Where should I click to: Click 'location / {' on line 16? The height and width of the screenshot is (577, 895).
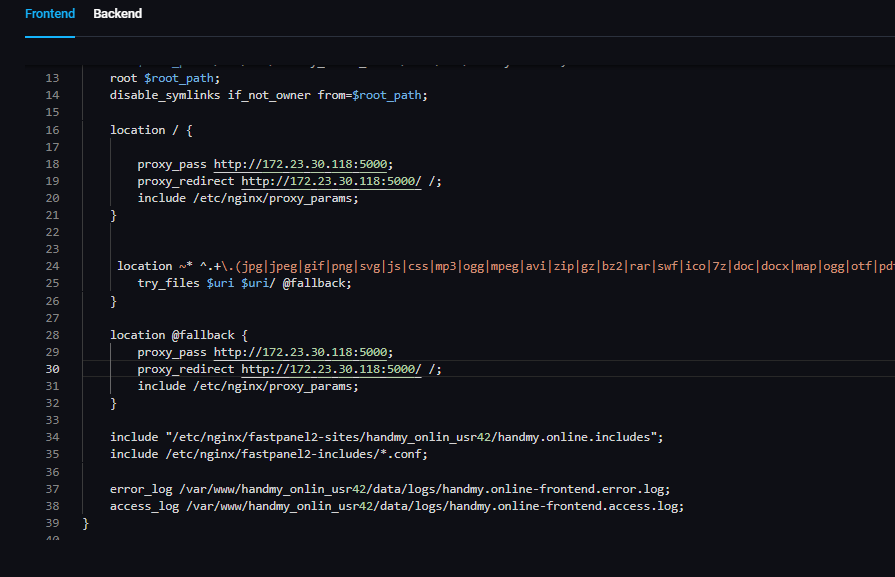[x=151, y=130]
